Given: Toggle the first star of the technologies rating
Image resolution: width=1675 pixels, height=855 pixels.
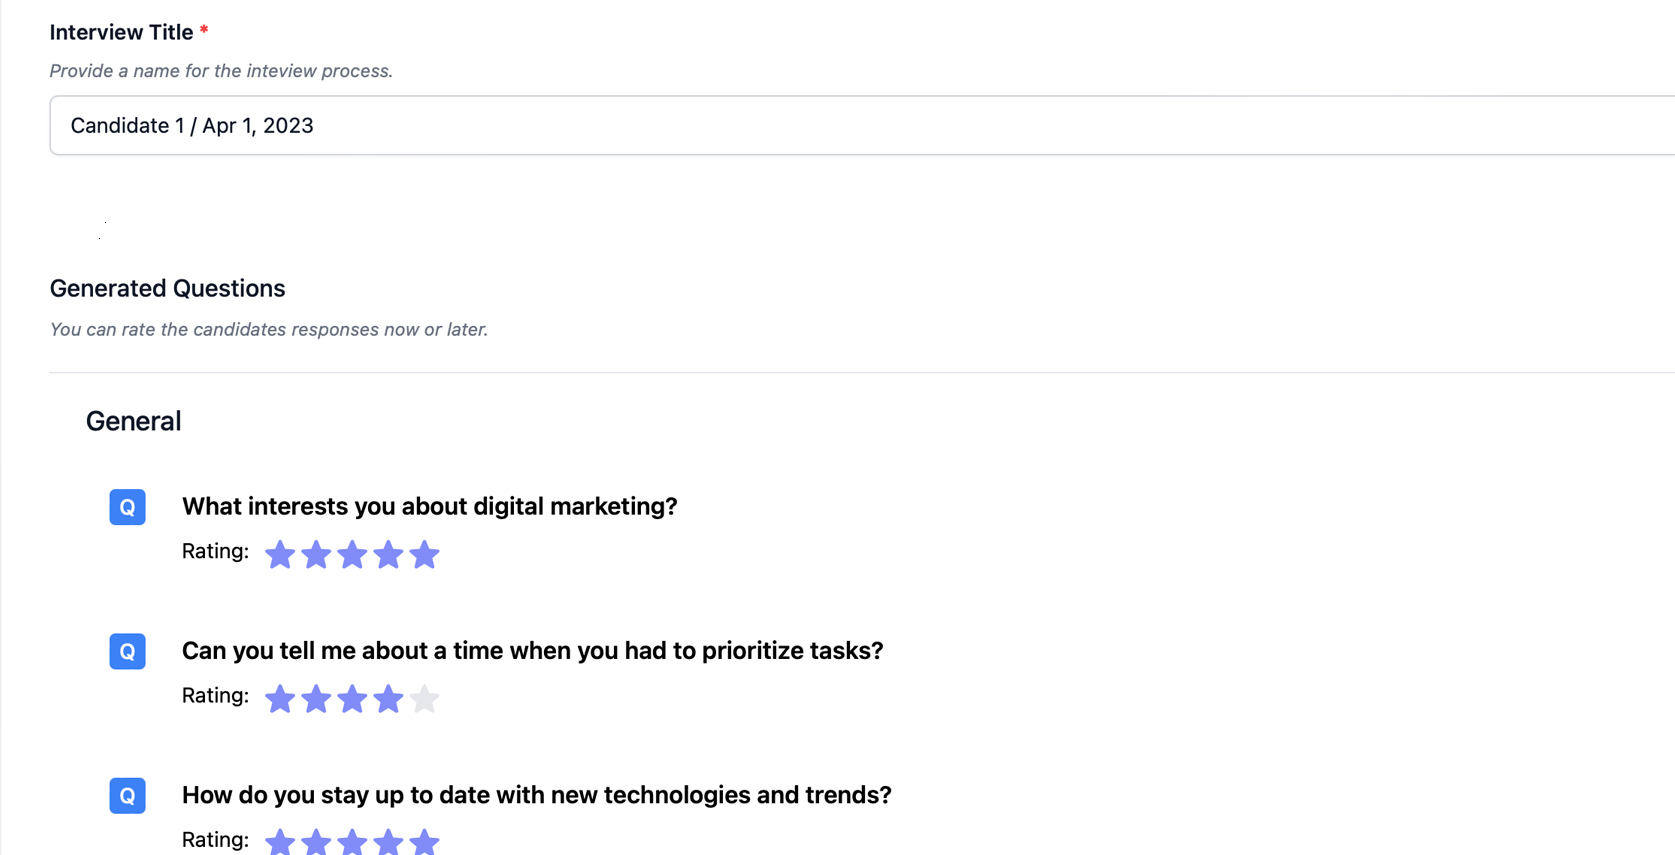Looking at the screenshot, I should click(280, 841).
